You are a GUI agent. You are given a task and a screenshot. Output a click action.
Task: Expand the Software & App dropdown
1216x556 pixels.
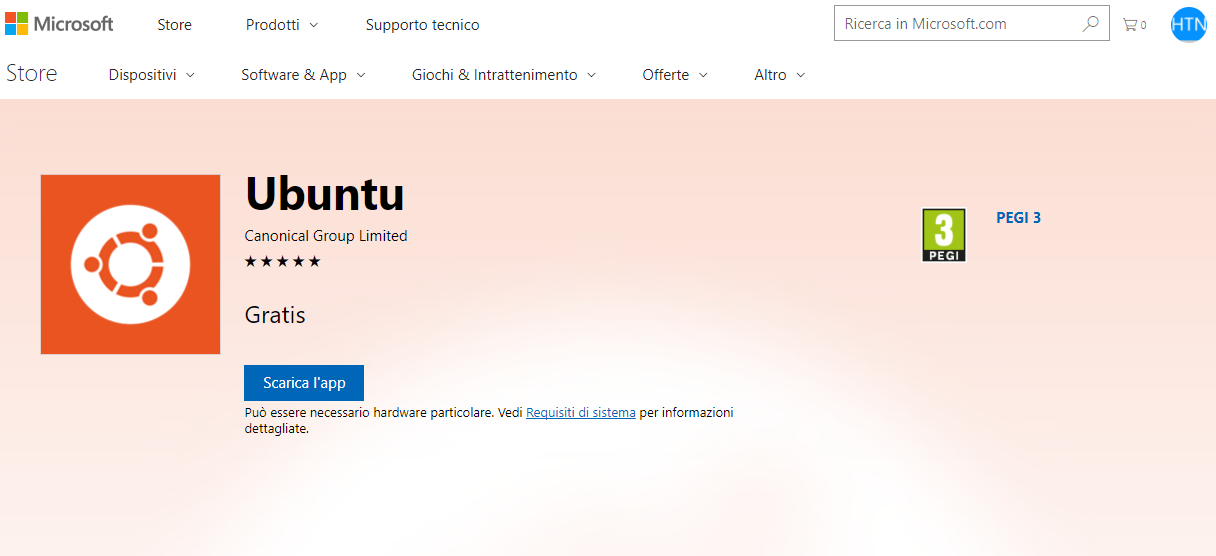point(303,75)
